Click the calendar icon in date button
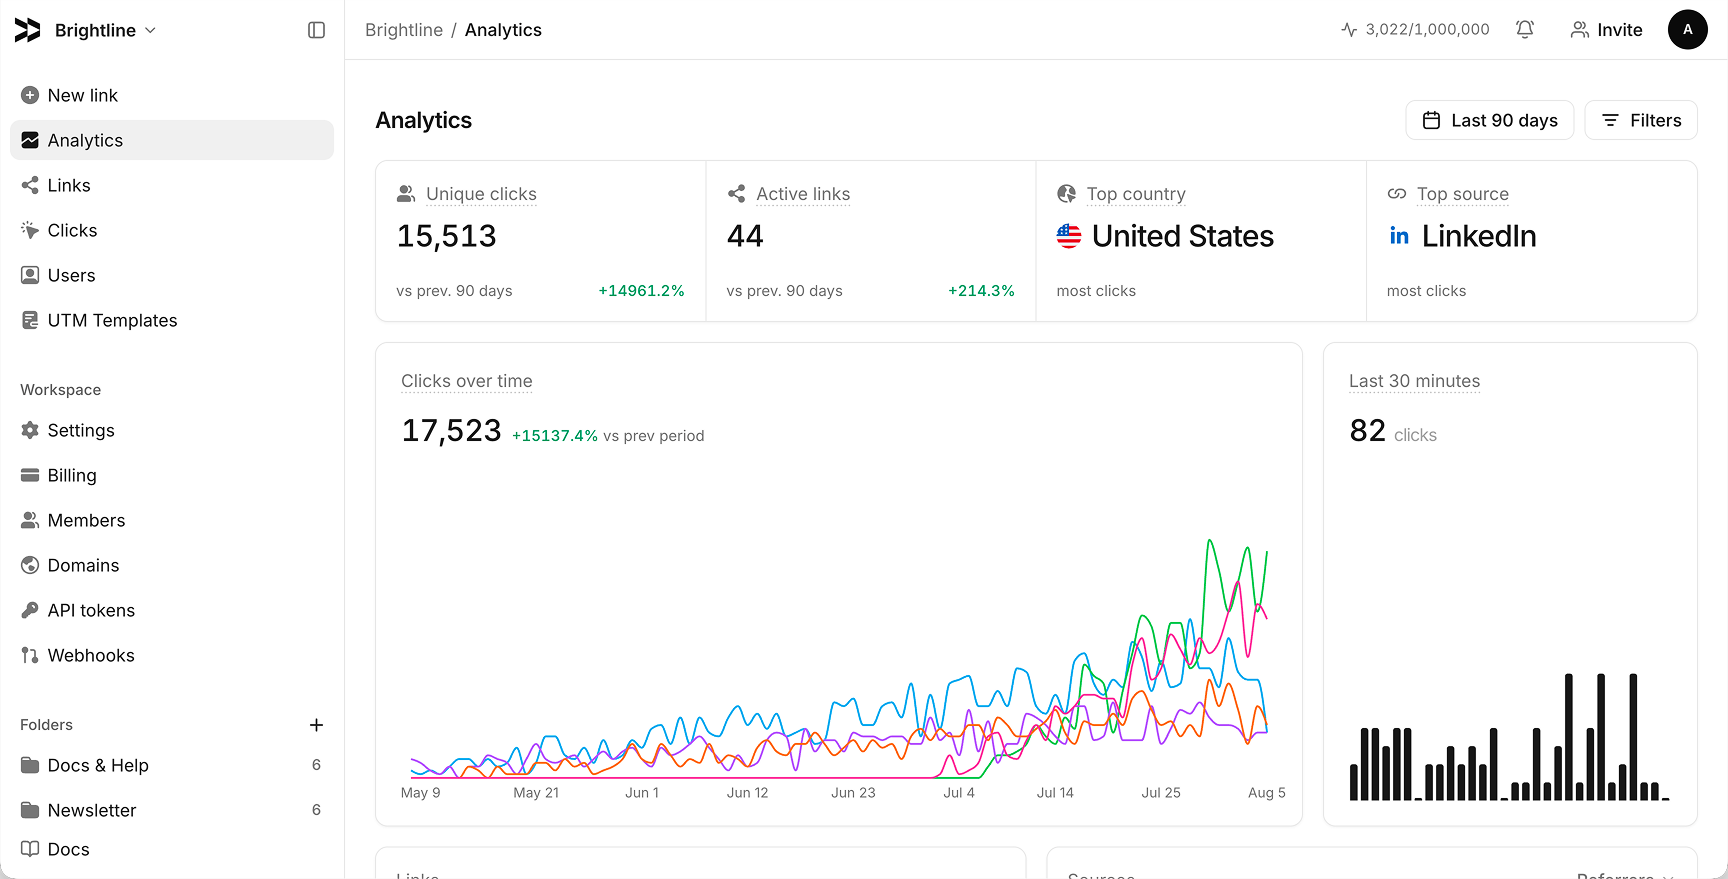The height and width of the screenshot is (879, 1728). 1431,120
